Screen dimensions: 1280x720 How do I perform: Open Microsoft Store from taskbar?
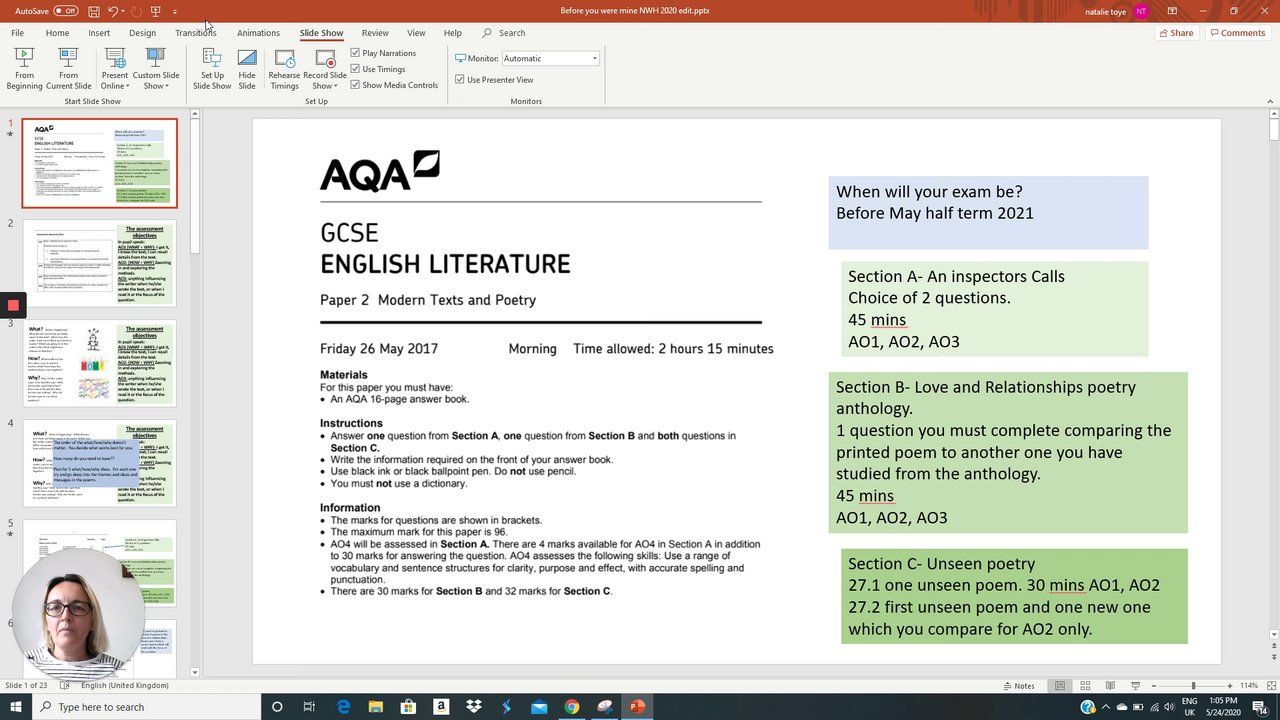(x=408, y=707)
